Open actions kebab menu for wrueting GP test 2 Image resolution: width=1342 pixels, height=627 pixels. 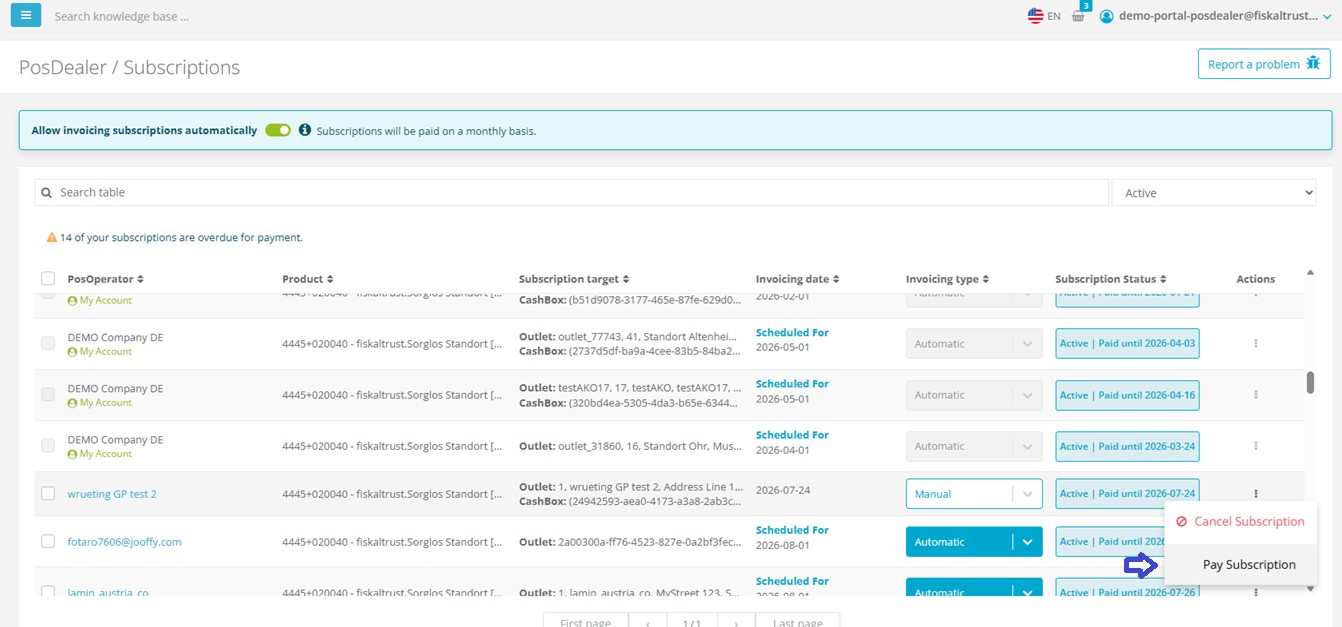(x=1256, y=493)
